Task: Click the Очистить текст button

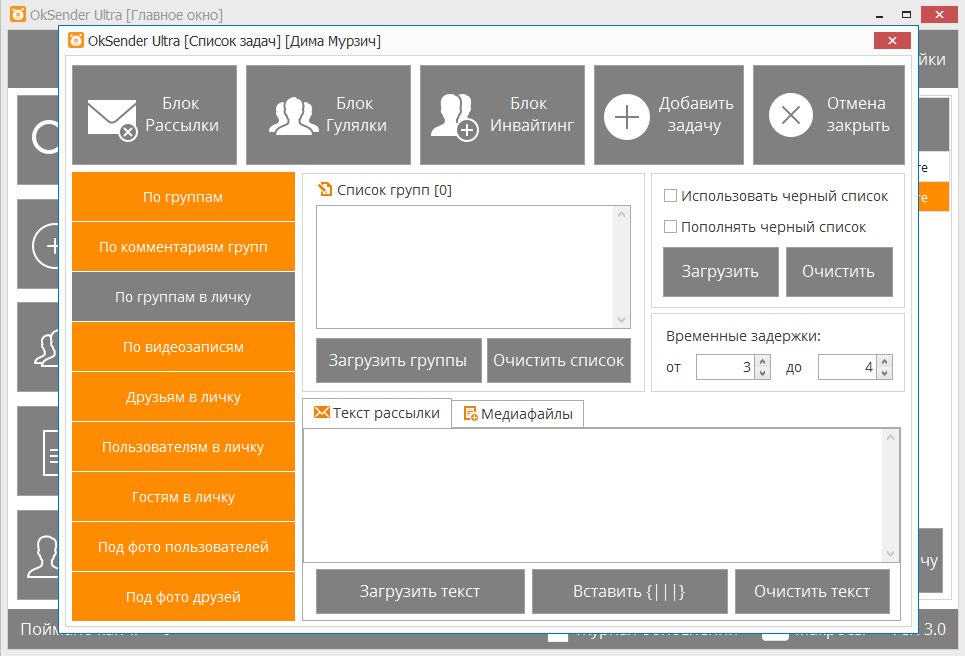Action: coord(812,591)
